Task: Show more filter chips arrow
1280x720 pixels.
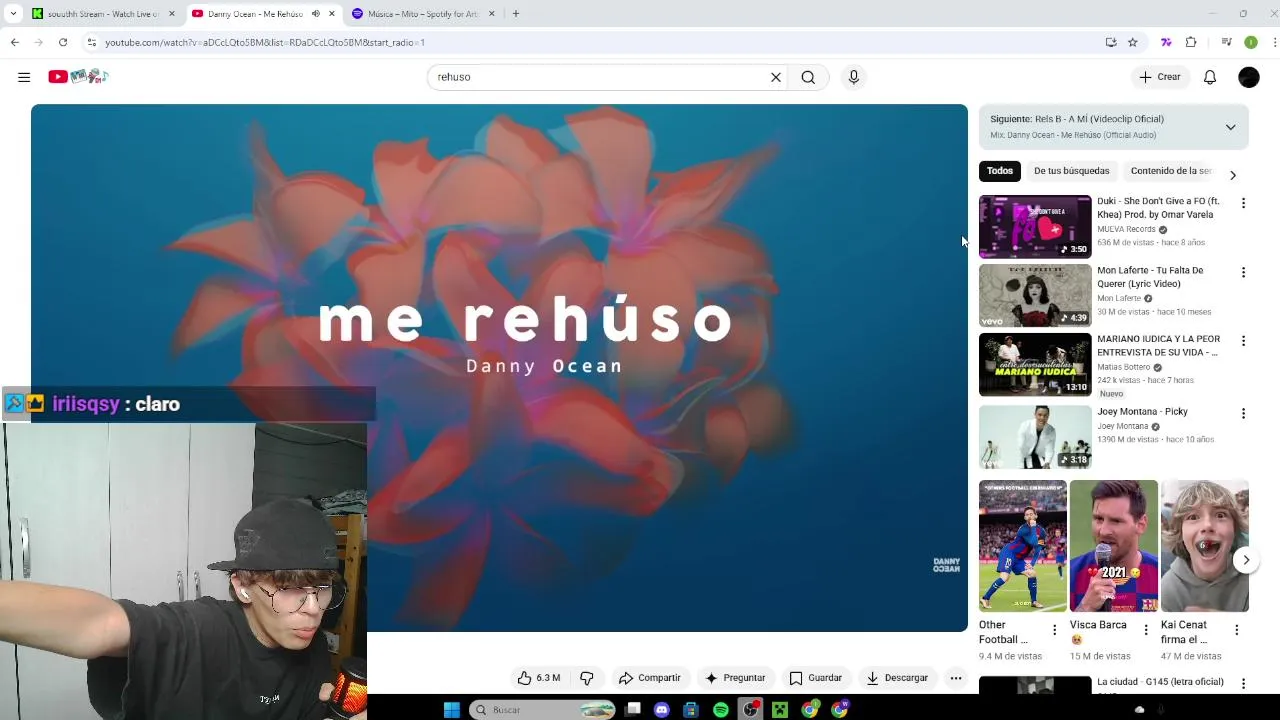Action: point(1233,175)
